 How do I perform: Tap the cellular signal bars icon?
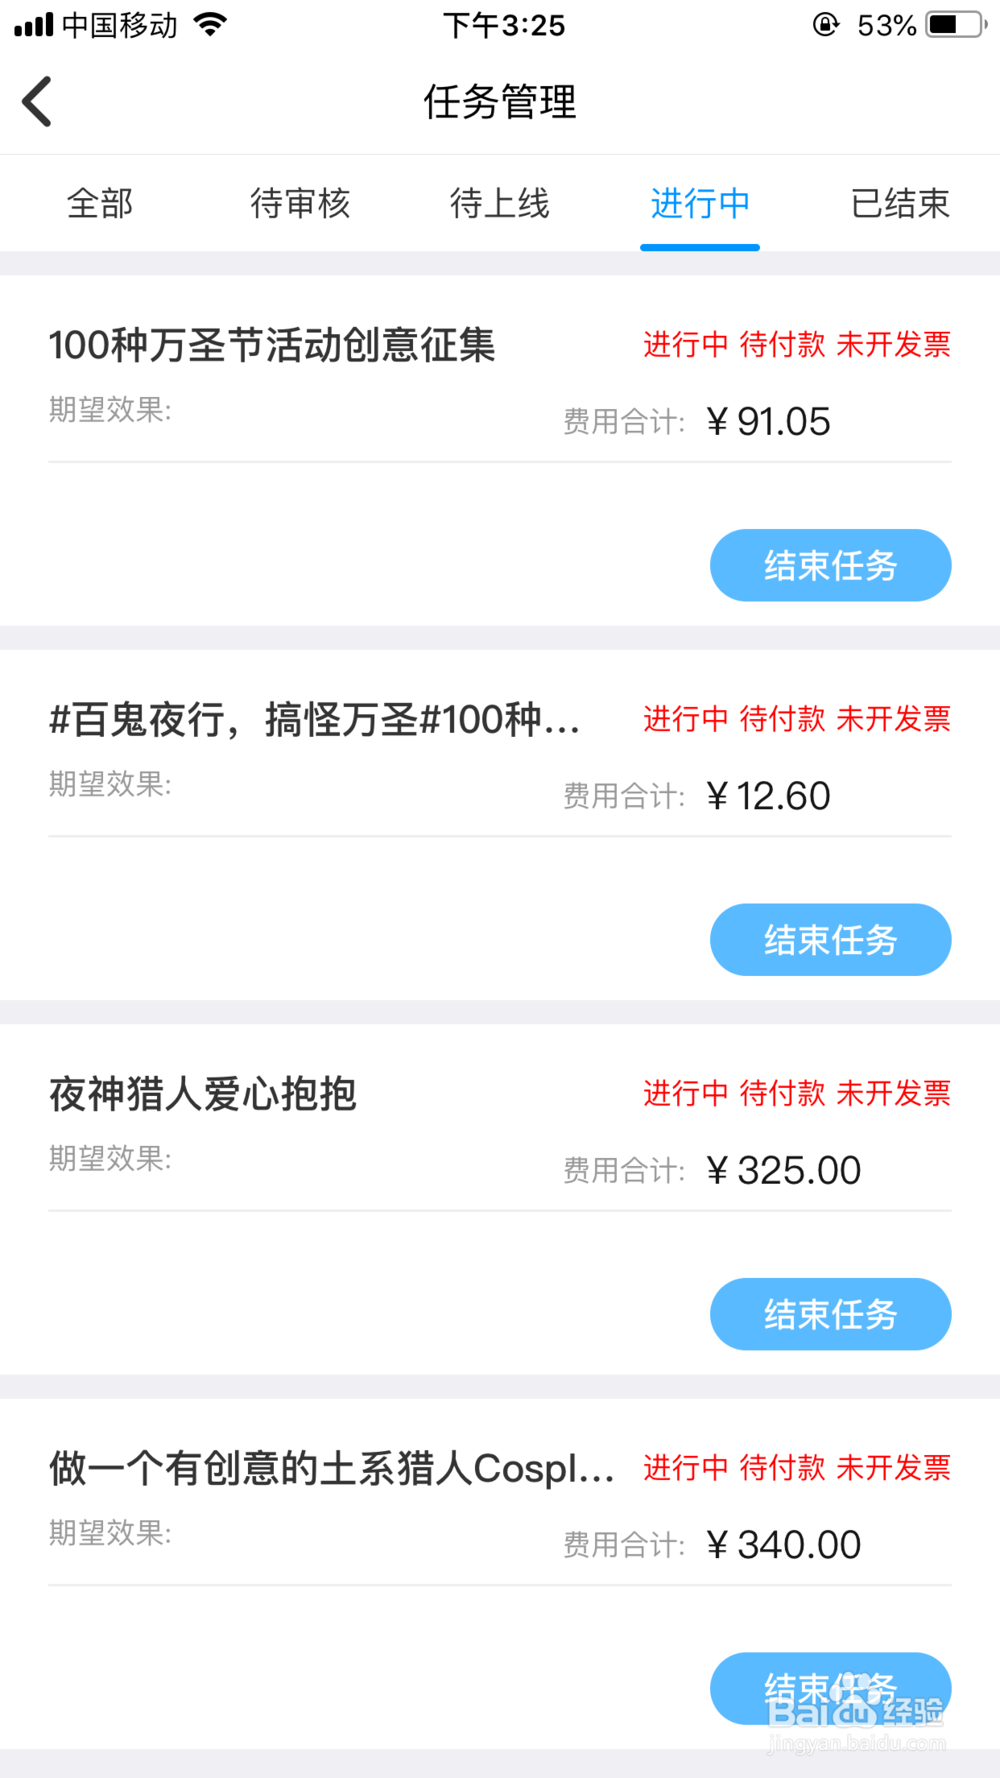point(34,25)
